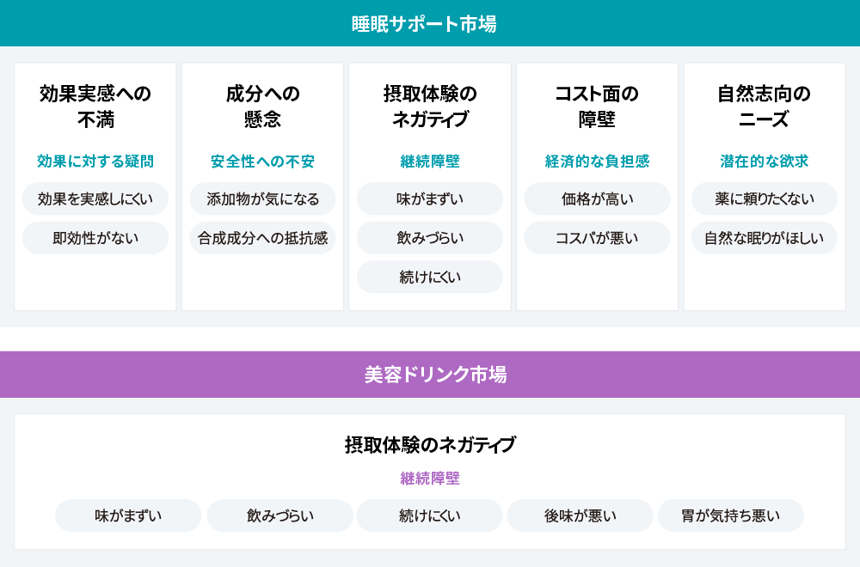Screen dimensions: 860x567
Task: Select 飲みづらい in the beauty drink section
Action: click(280, 516)
